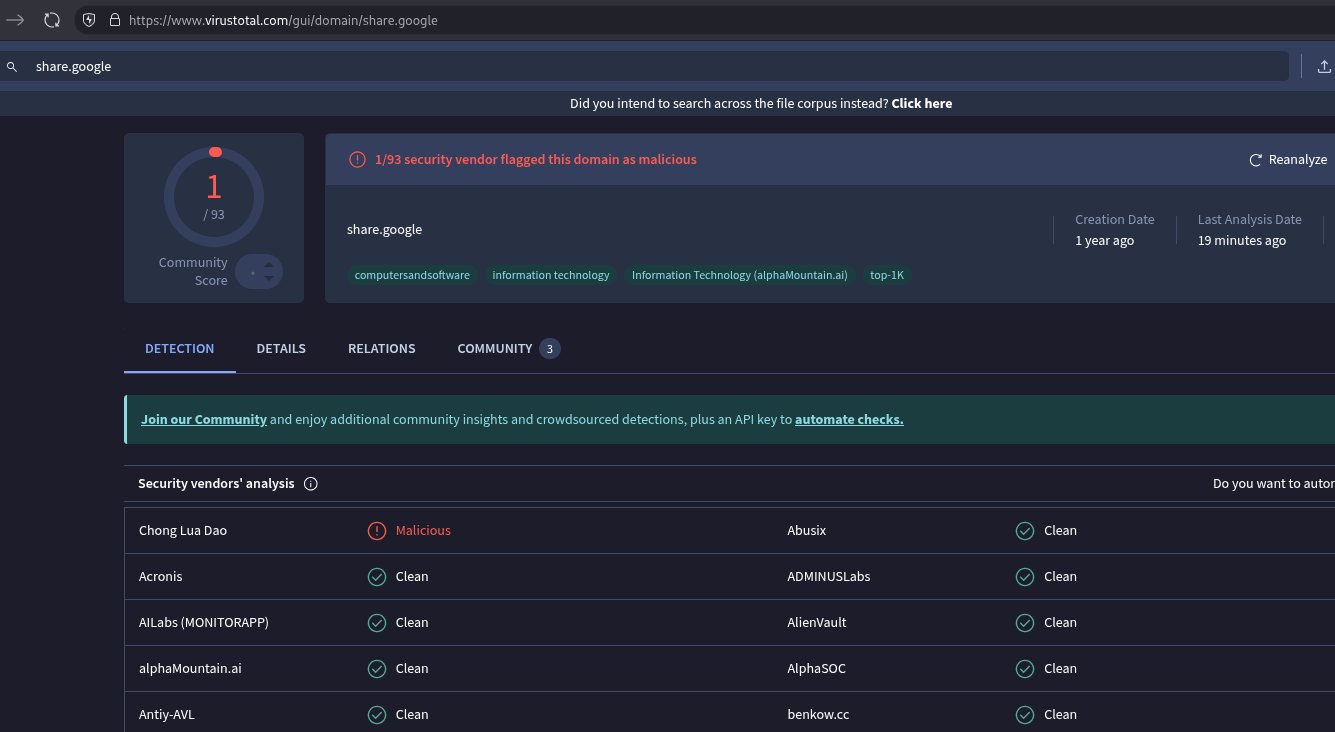Click the share.google search input field

coord(650,67)
